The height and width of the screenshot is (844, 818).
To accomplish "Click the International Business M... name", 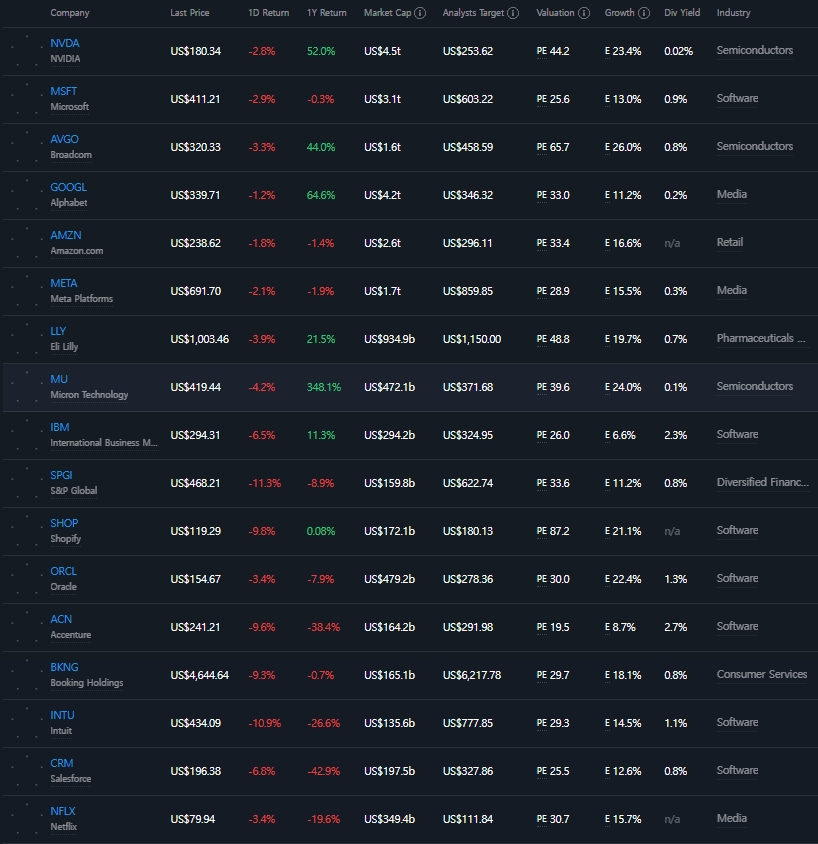I will click(104, 442).
